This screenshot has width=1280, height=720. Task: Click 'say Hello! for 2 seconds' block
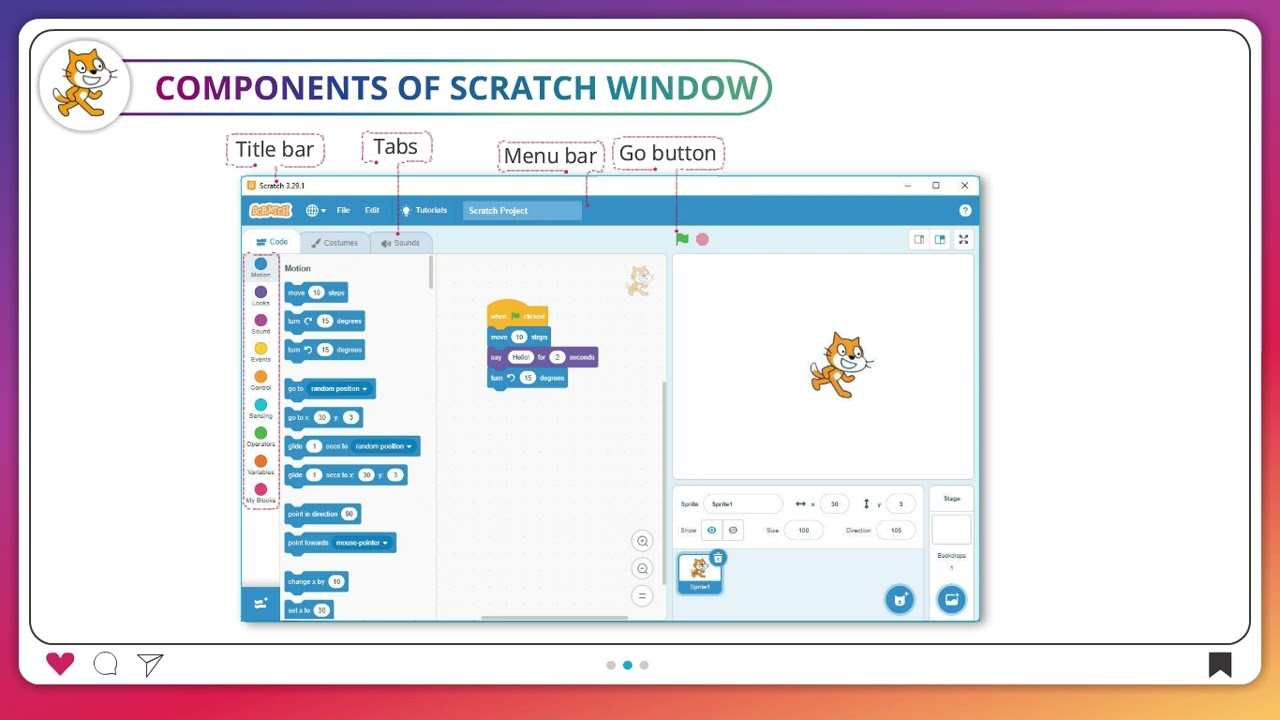click(x=543, y=357)
